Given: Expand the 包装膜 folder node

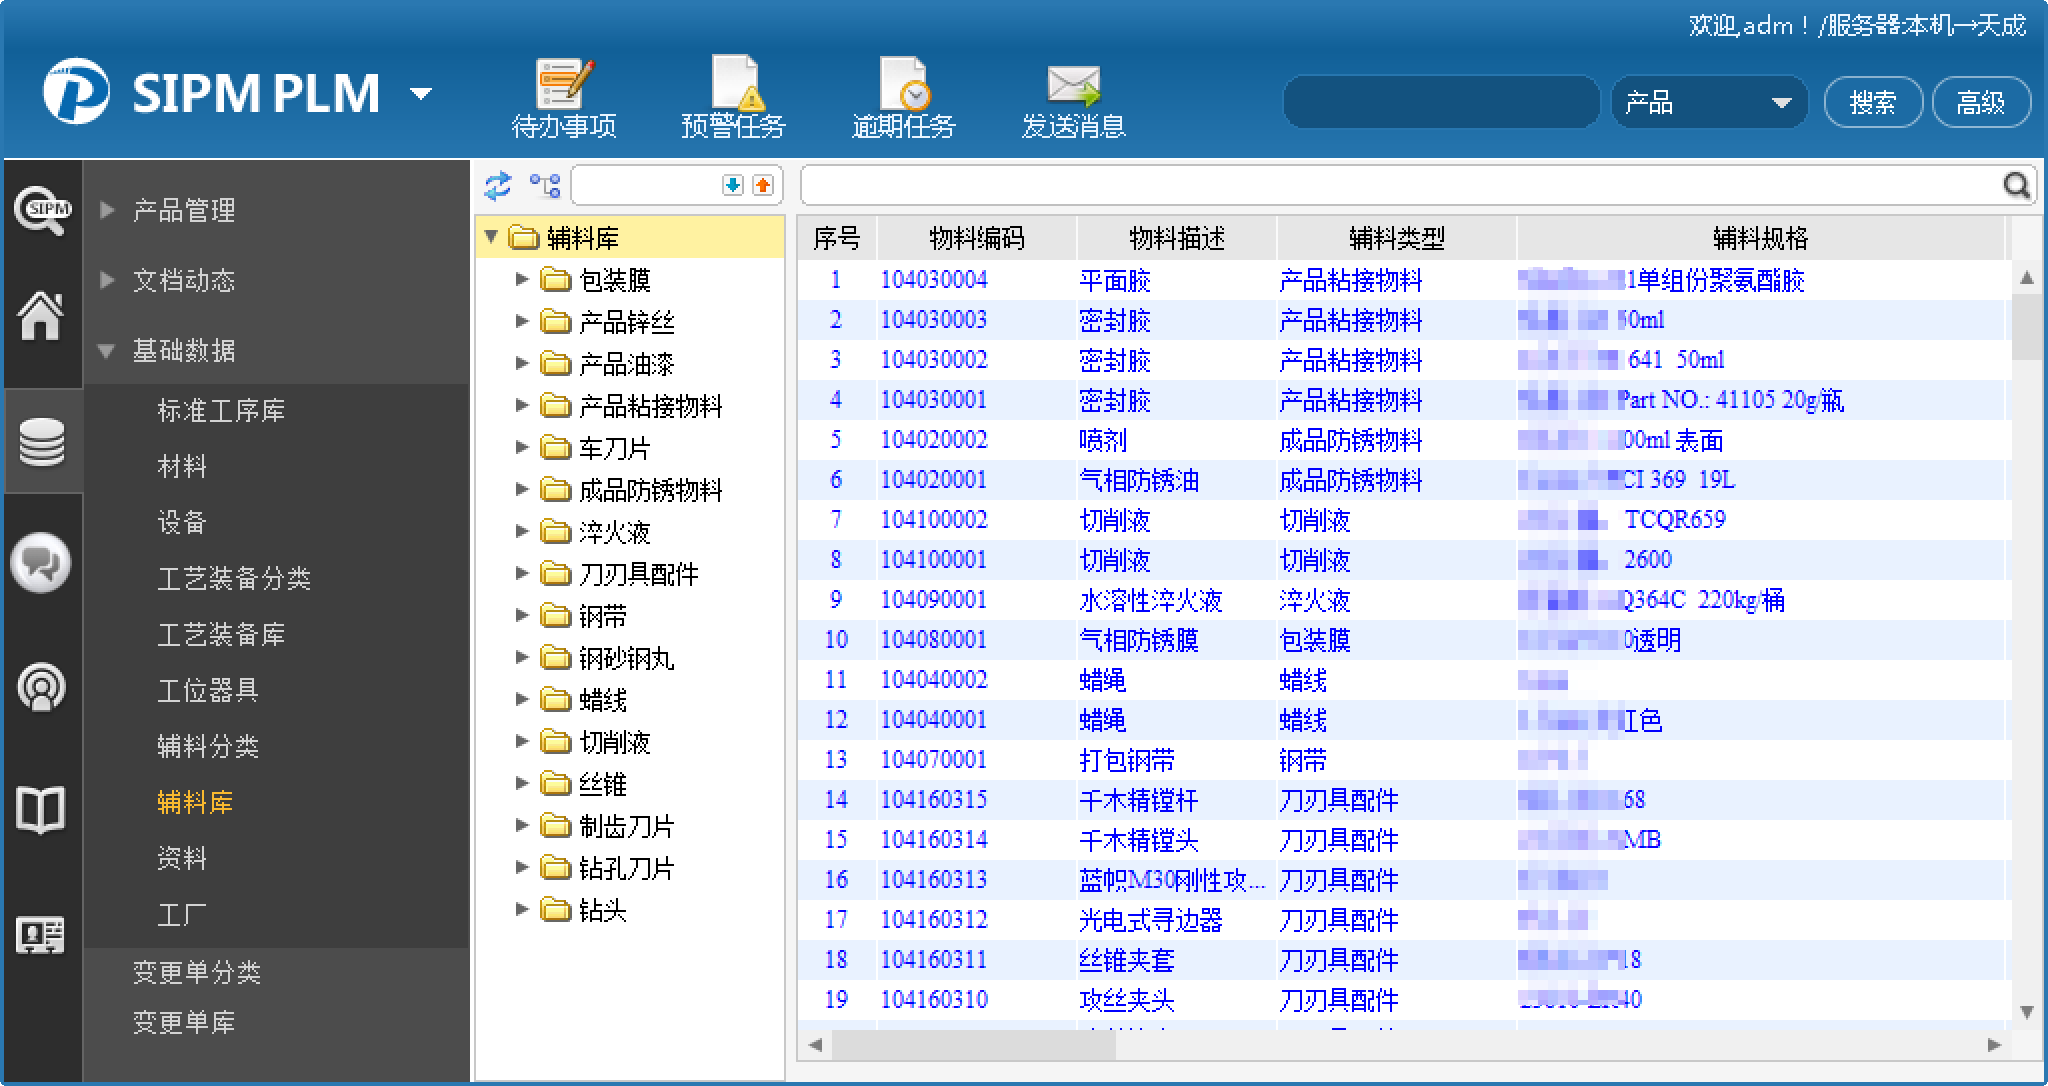Looking at the screenshot, I should click(521, 280).
